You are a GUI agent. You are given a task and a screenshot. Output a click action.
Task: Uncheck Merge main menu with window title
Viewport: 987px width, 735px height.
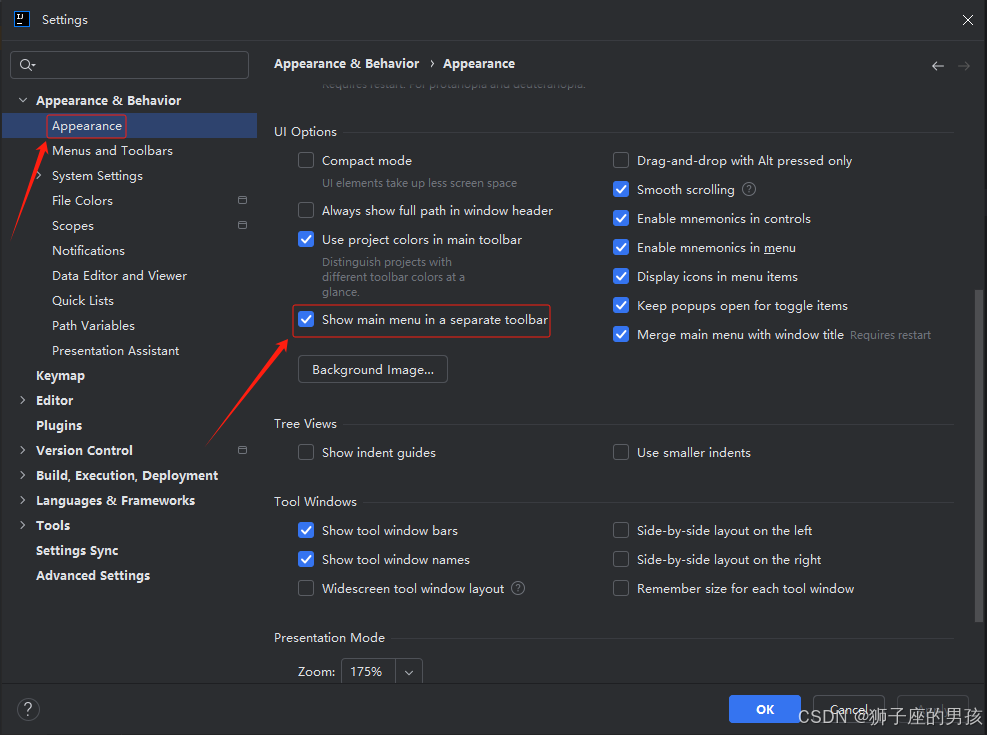[621, 334]
